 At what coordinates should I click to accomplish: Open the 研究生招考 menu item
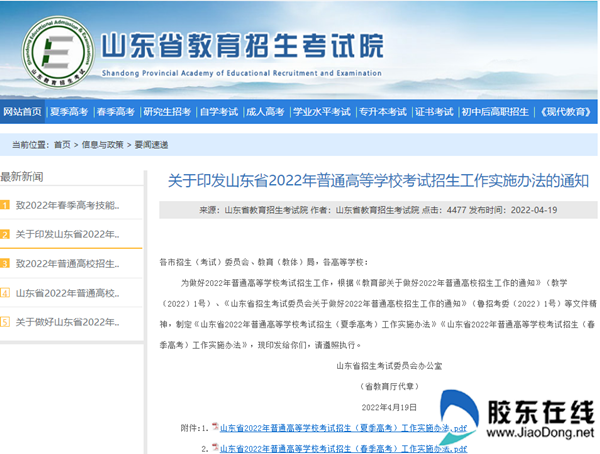click(167, 112)
